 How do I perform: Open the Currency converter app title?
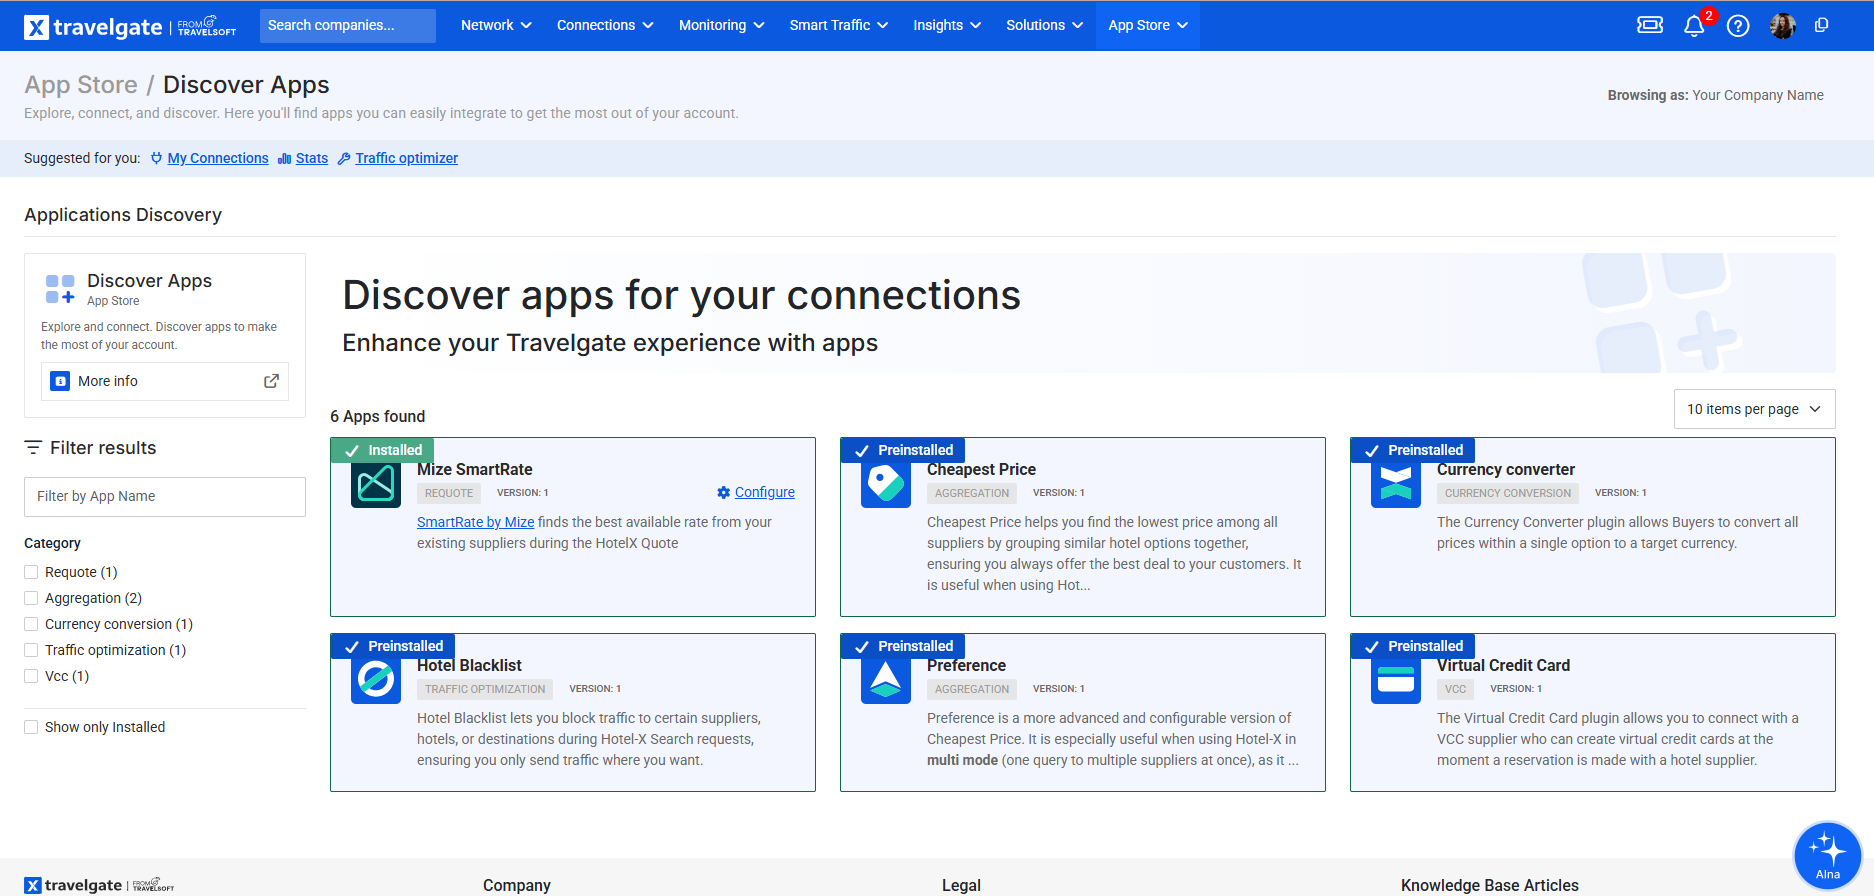1506,469
